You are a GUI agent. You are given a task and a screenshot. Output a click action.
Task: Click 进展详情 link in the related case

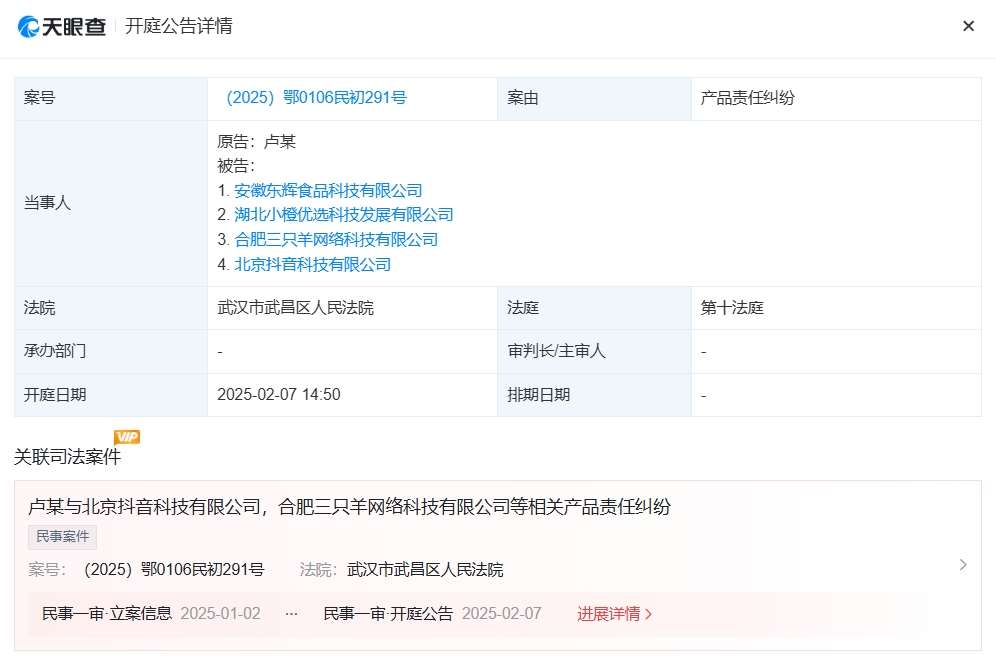pyautogui.click(x=614, y=614)
